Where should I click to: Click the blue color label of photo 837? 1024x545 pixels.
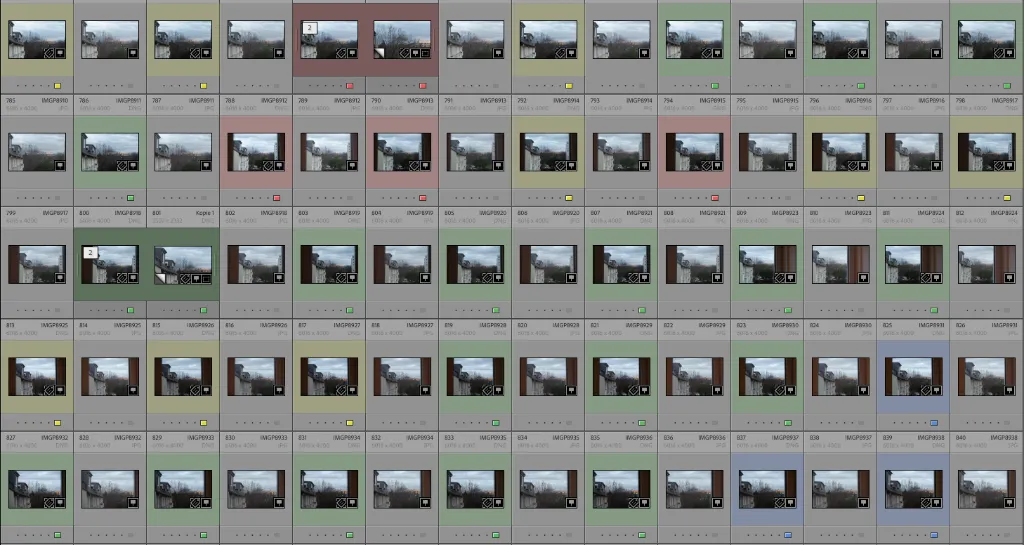[789, 535]
